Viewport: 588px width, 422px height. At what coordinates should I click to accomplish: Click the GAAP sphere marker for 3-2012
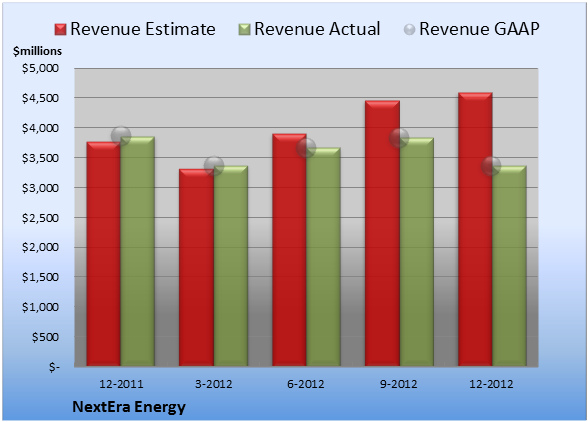[214, 166]
